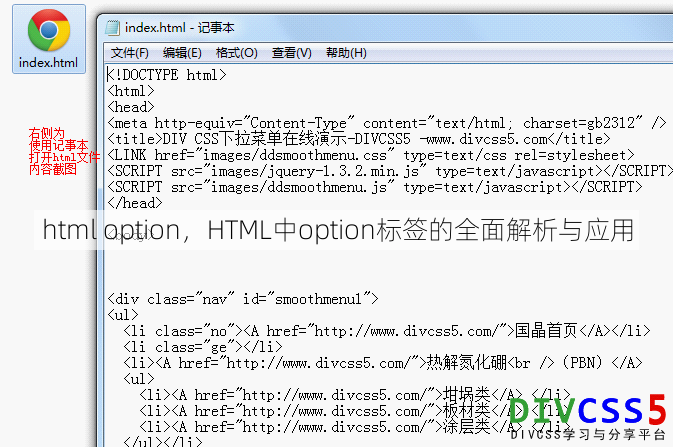Click the Notepad icon in title bar
Viewport: 673px width, 447px height.
point(112,28)
